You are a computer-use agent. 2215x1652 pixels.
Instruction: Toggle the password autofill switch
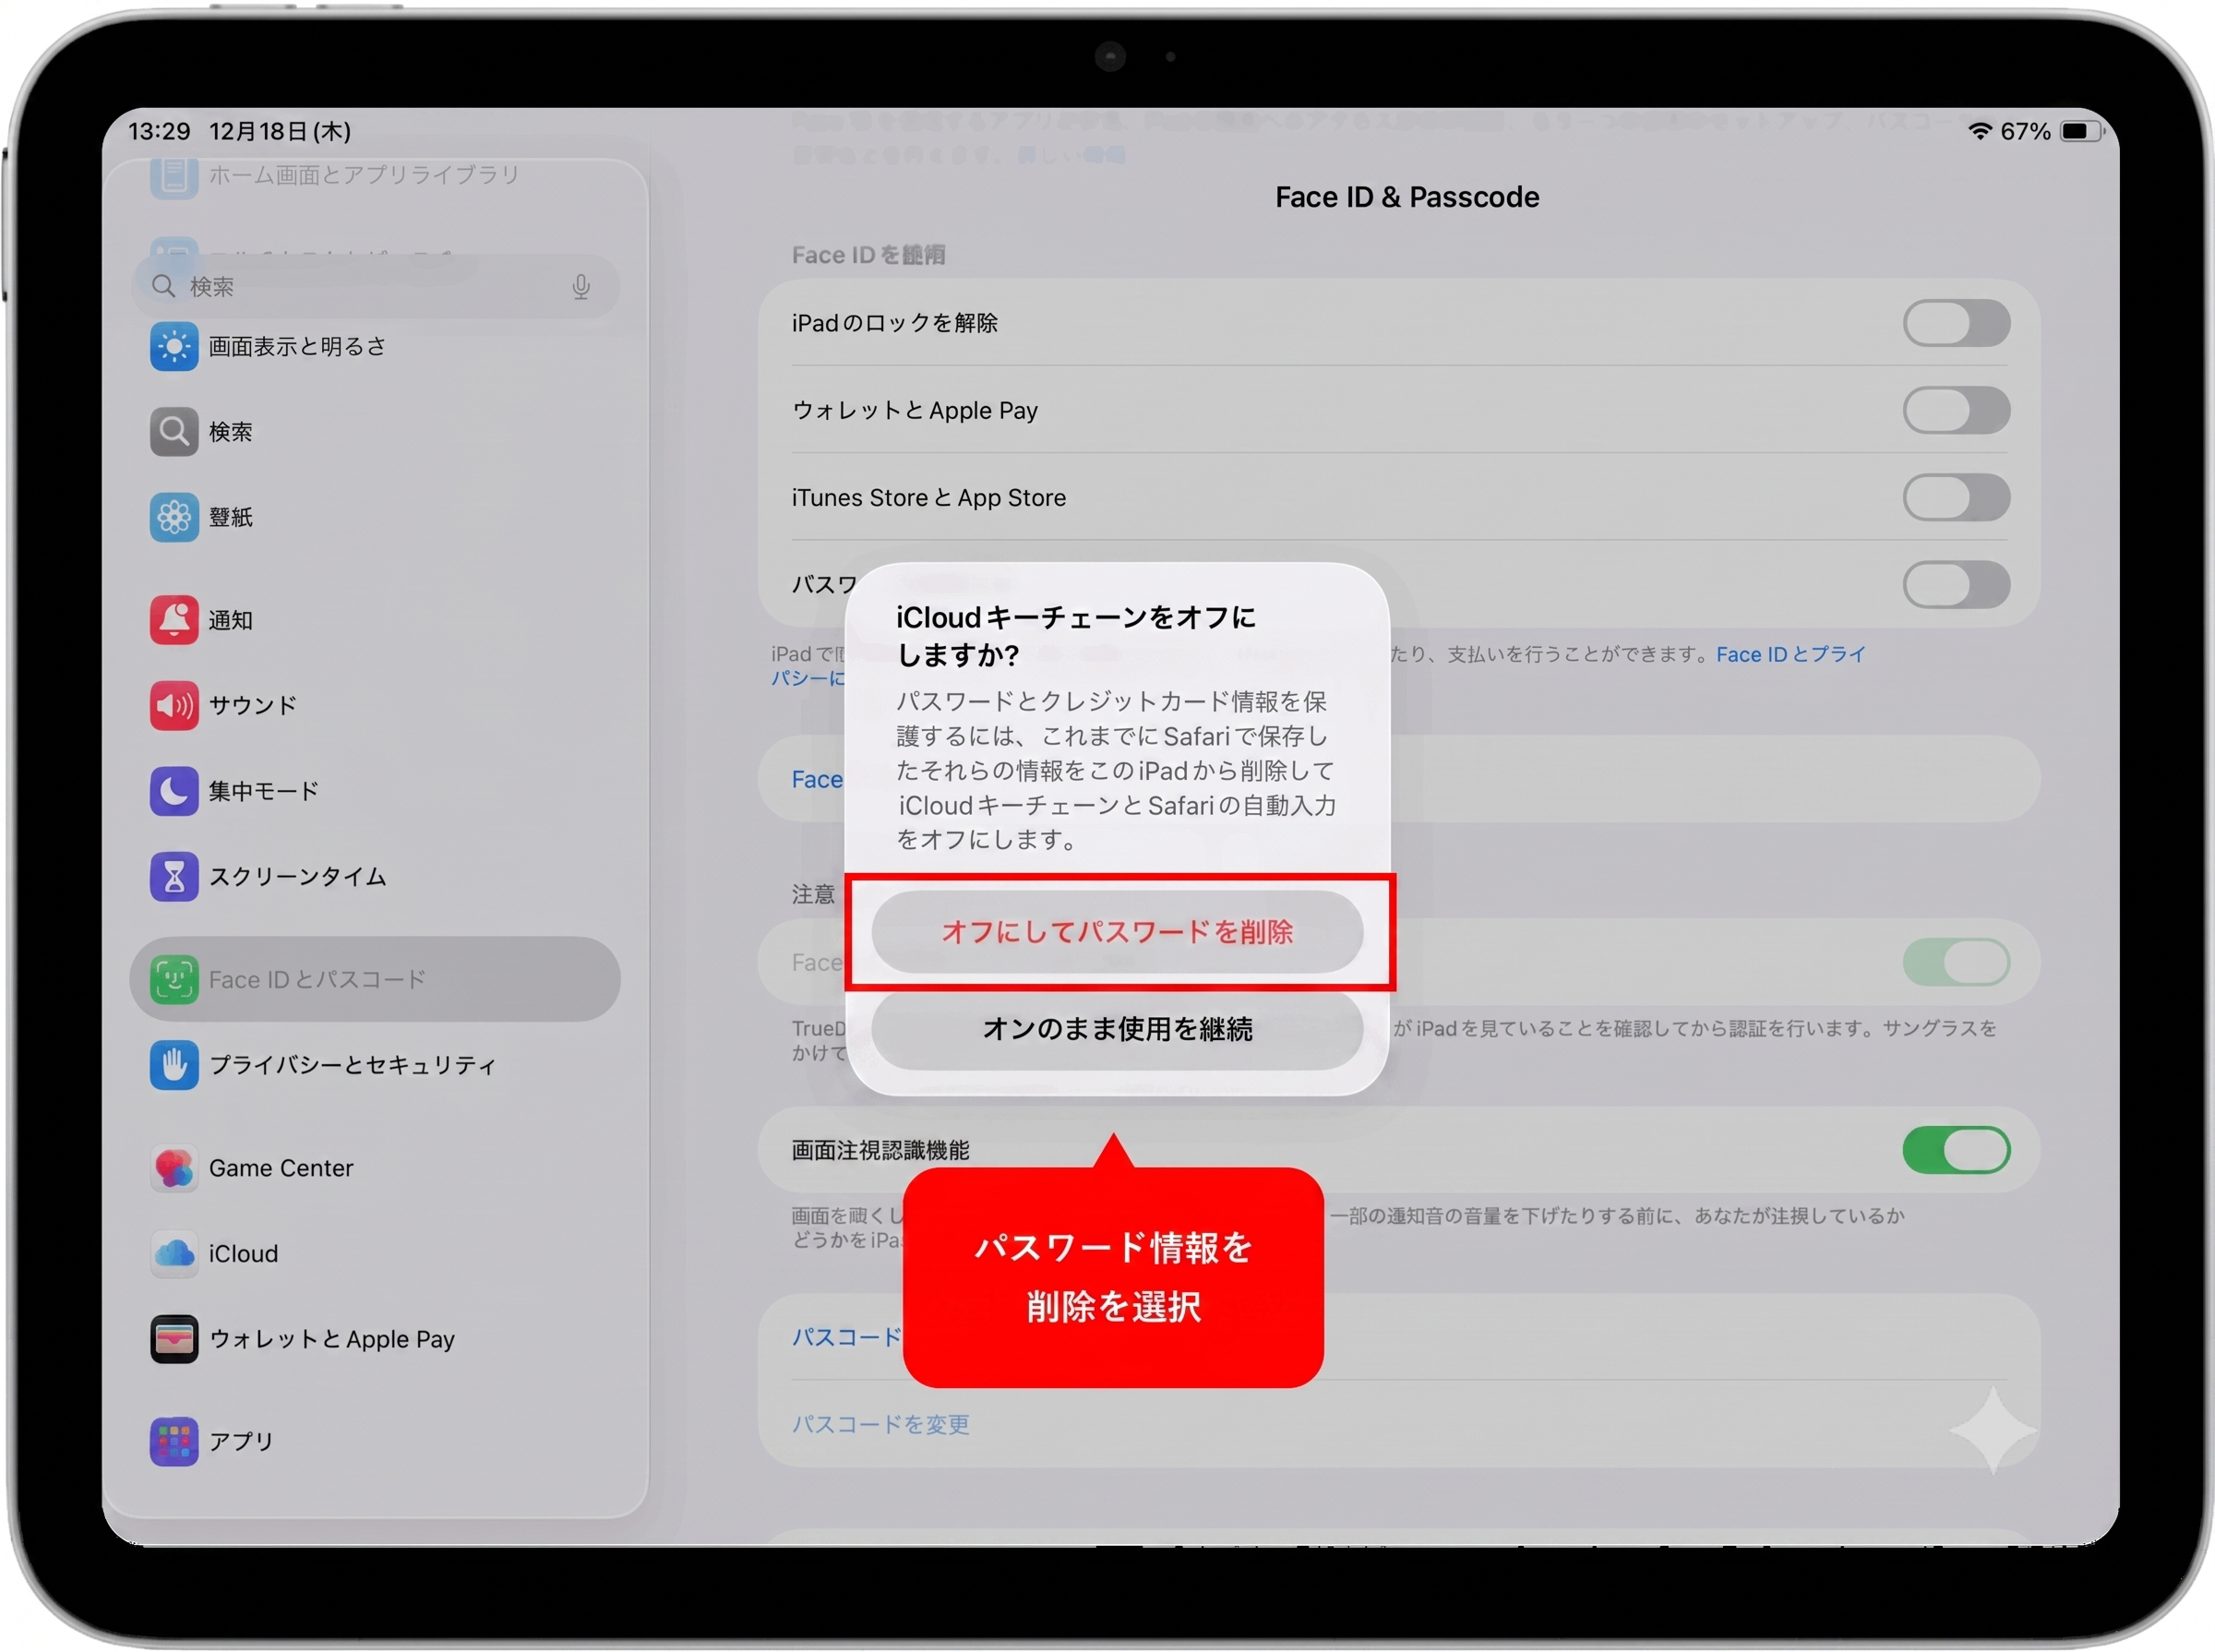[x=1956, y=584]
